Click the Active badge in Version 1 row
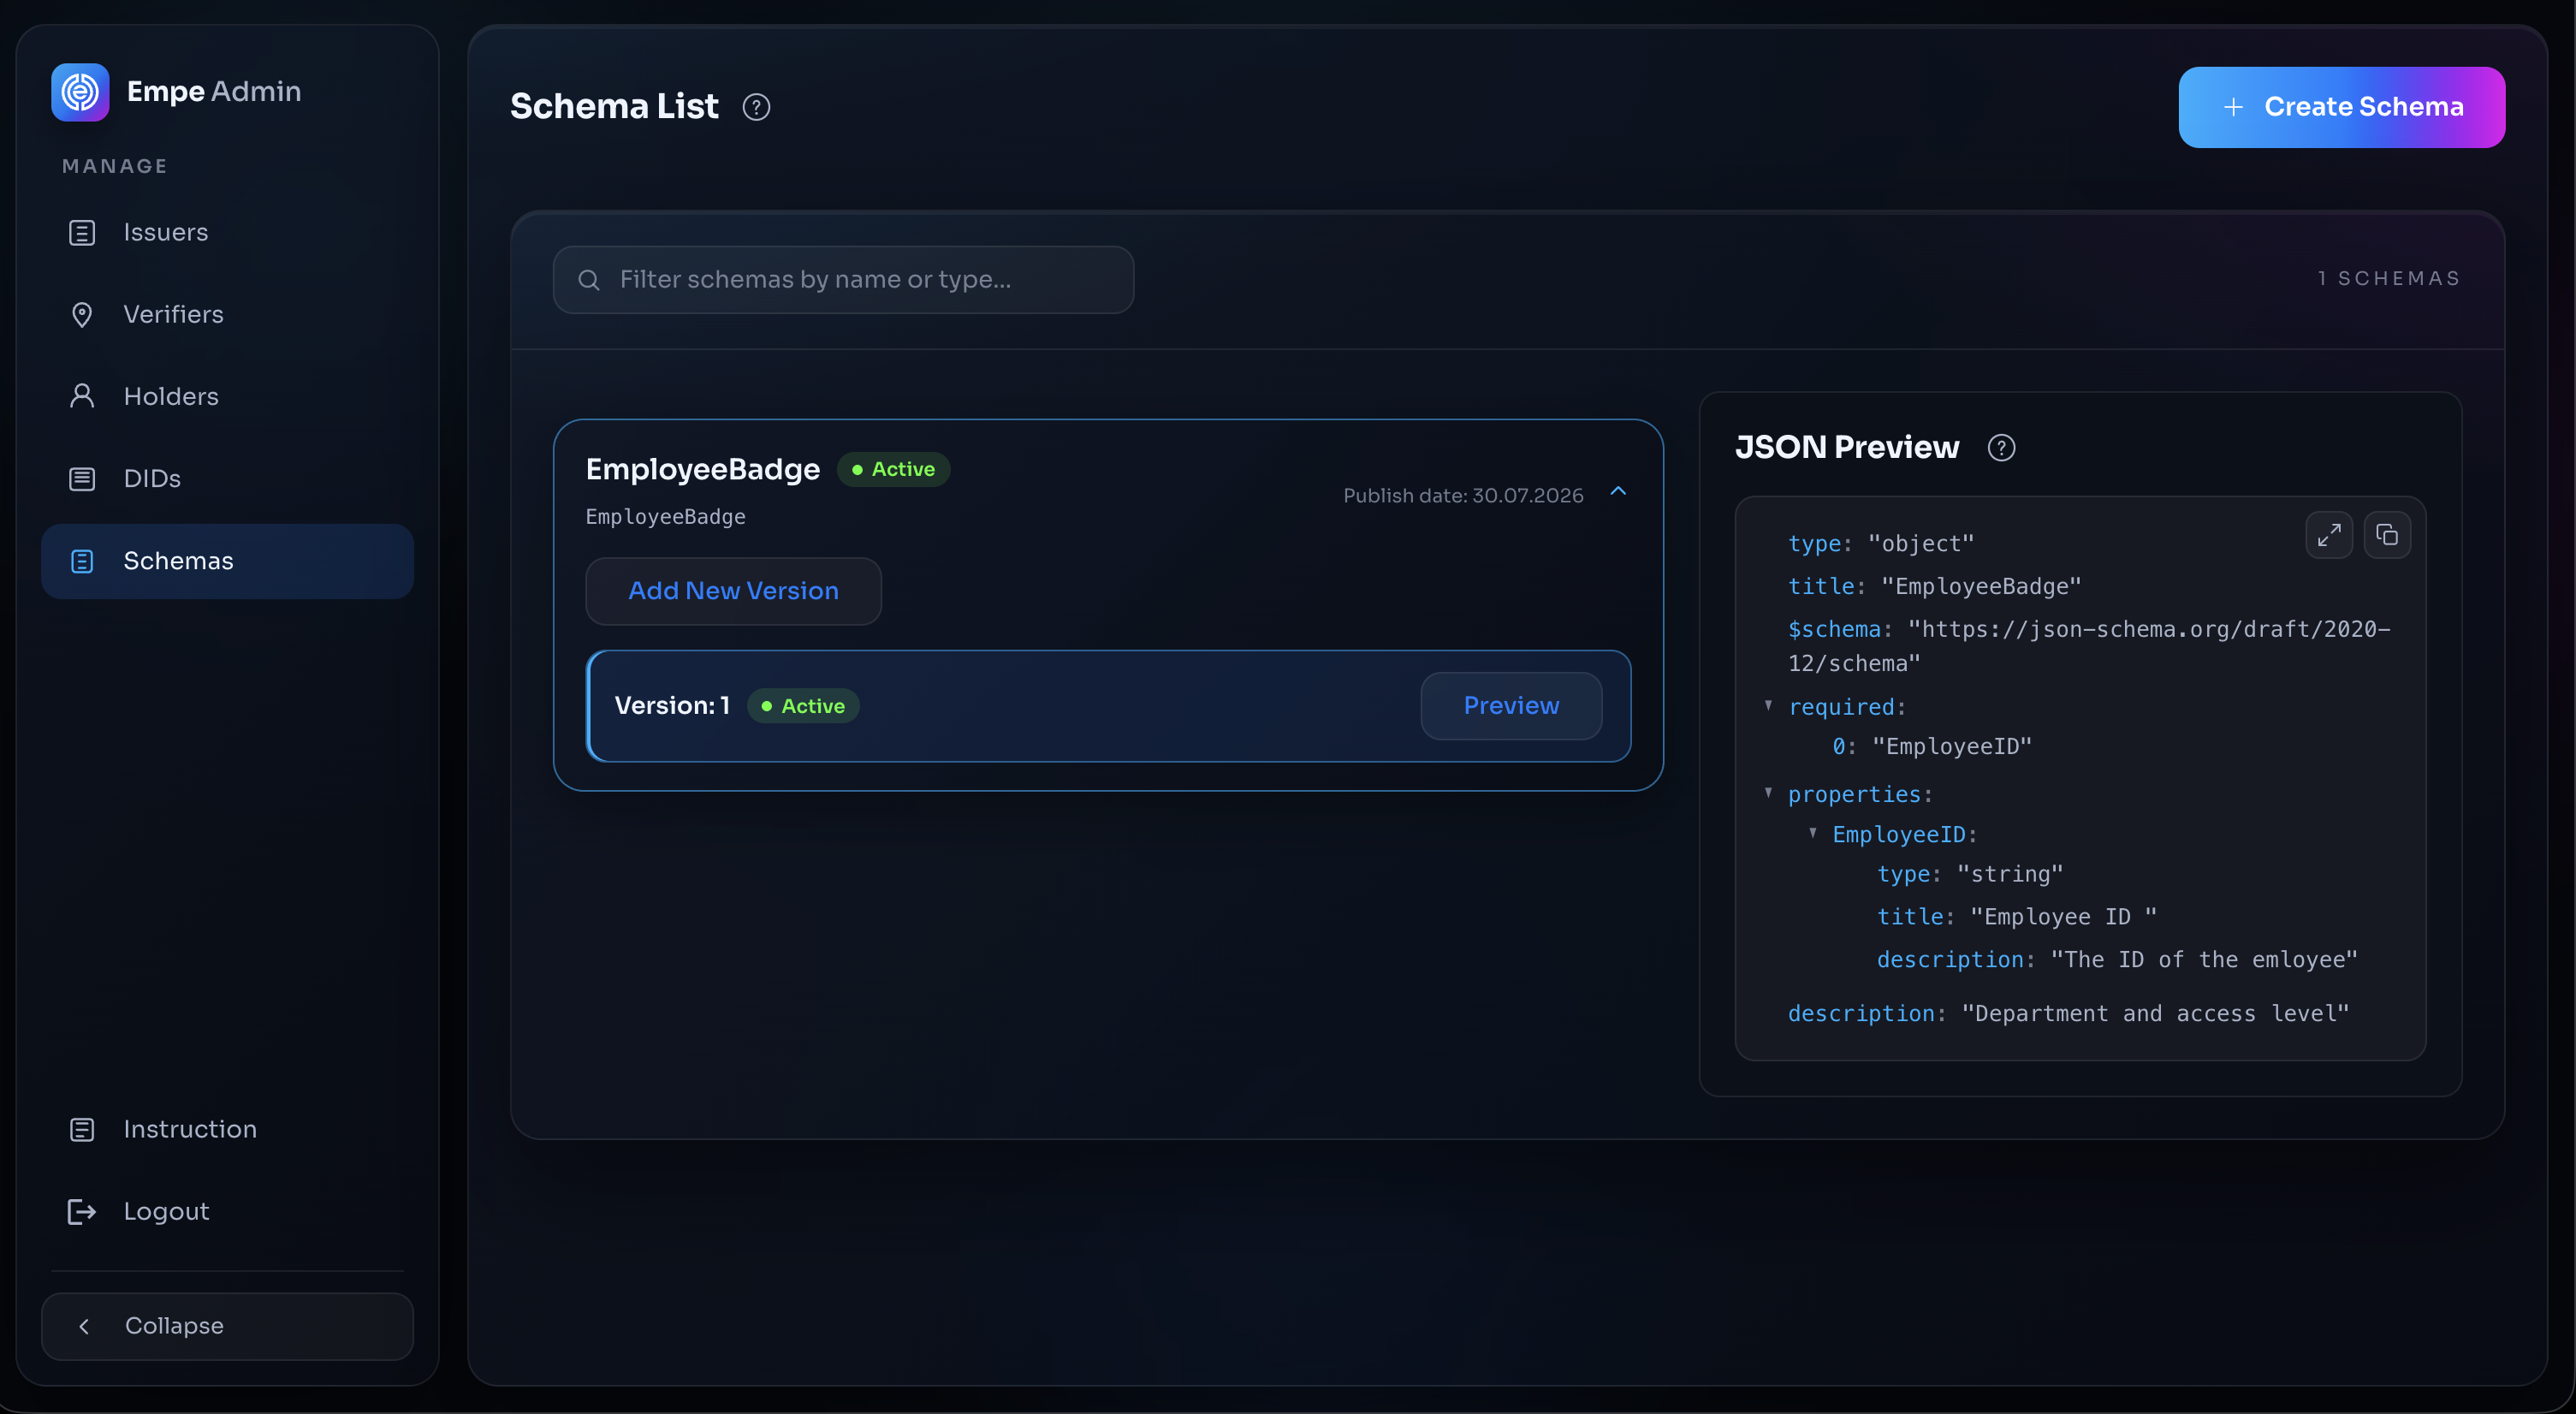The height and width of the screenshot is (1414, 2576). click(x=803, y=706)
